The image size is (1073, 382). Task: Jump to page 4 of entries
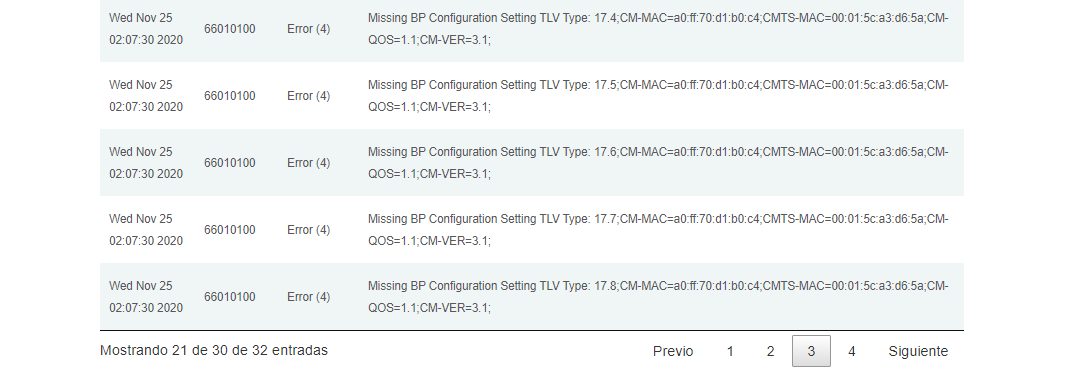coord(851,351)
